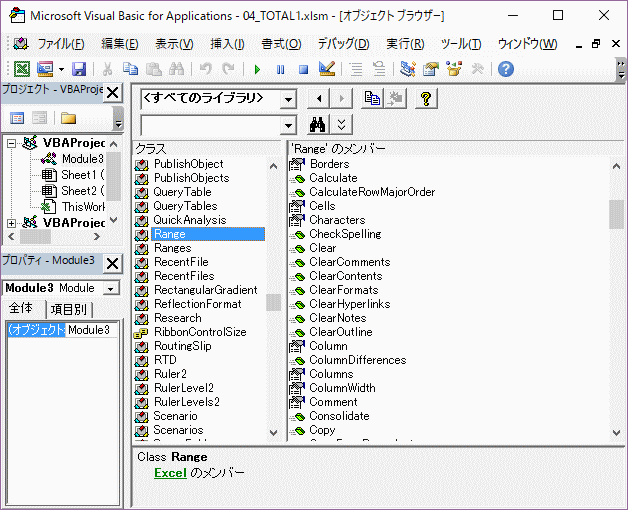Open the 実行(R) menu
Image resolution: width=628 pixels, height=510 pixels.
pyautogui.click(x=405, y=44)
